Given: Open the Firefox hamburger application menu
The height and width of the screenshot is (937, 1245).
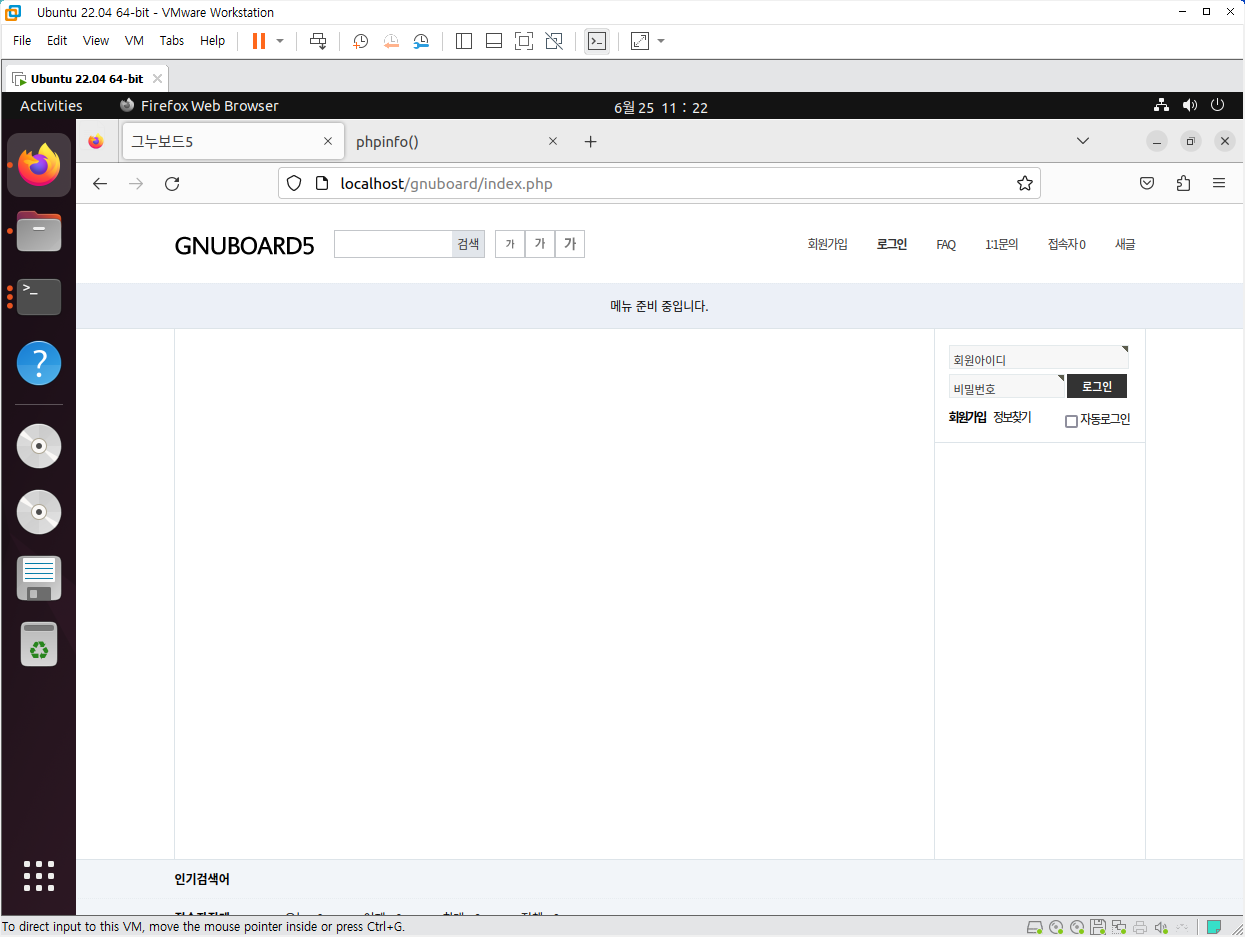Looking at the screenshot, I should (1219, 184).
